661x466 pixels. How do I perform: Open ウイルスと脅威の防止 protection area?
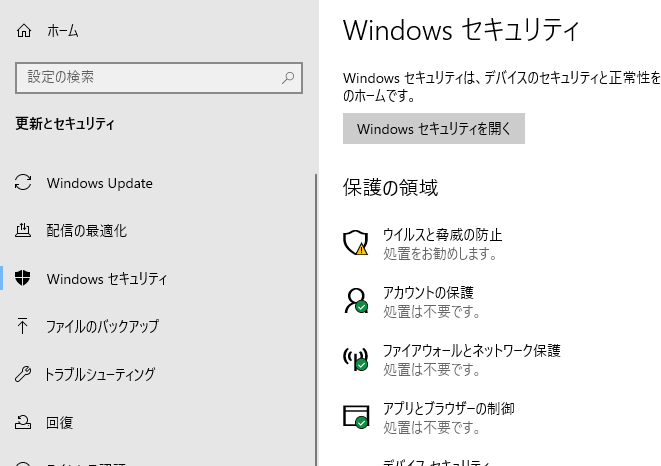[442, 235]
